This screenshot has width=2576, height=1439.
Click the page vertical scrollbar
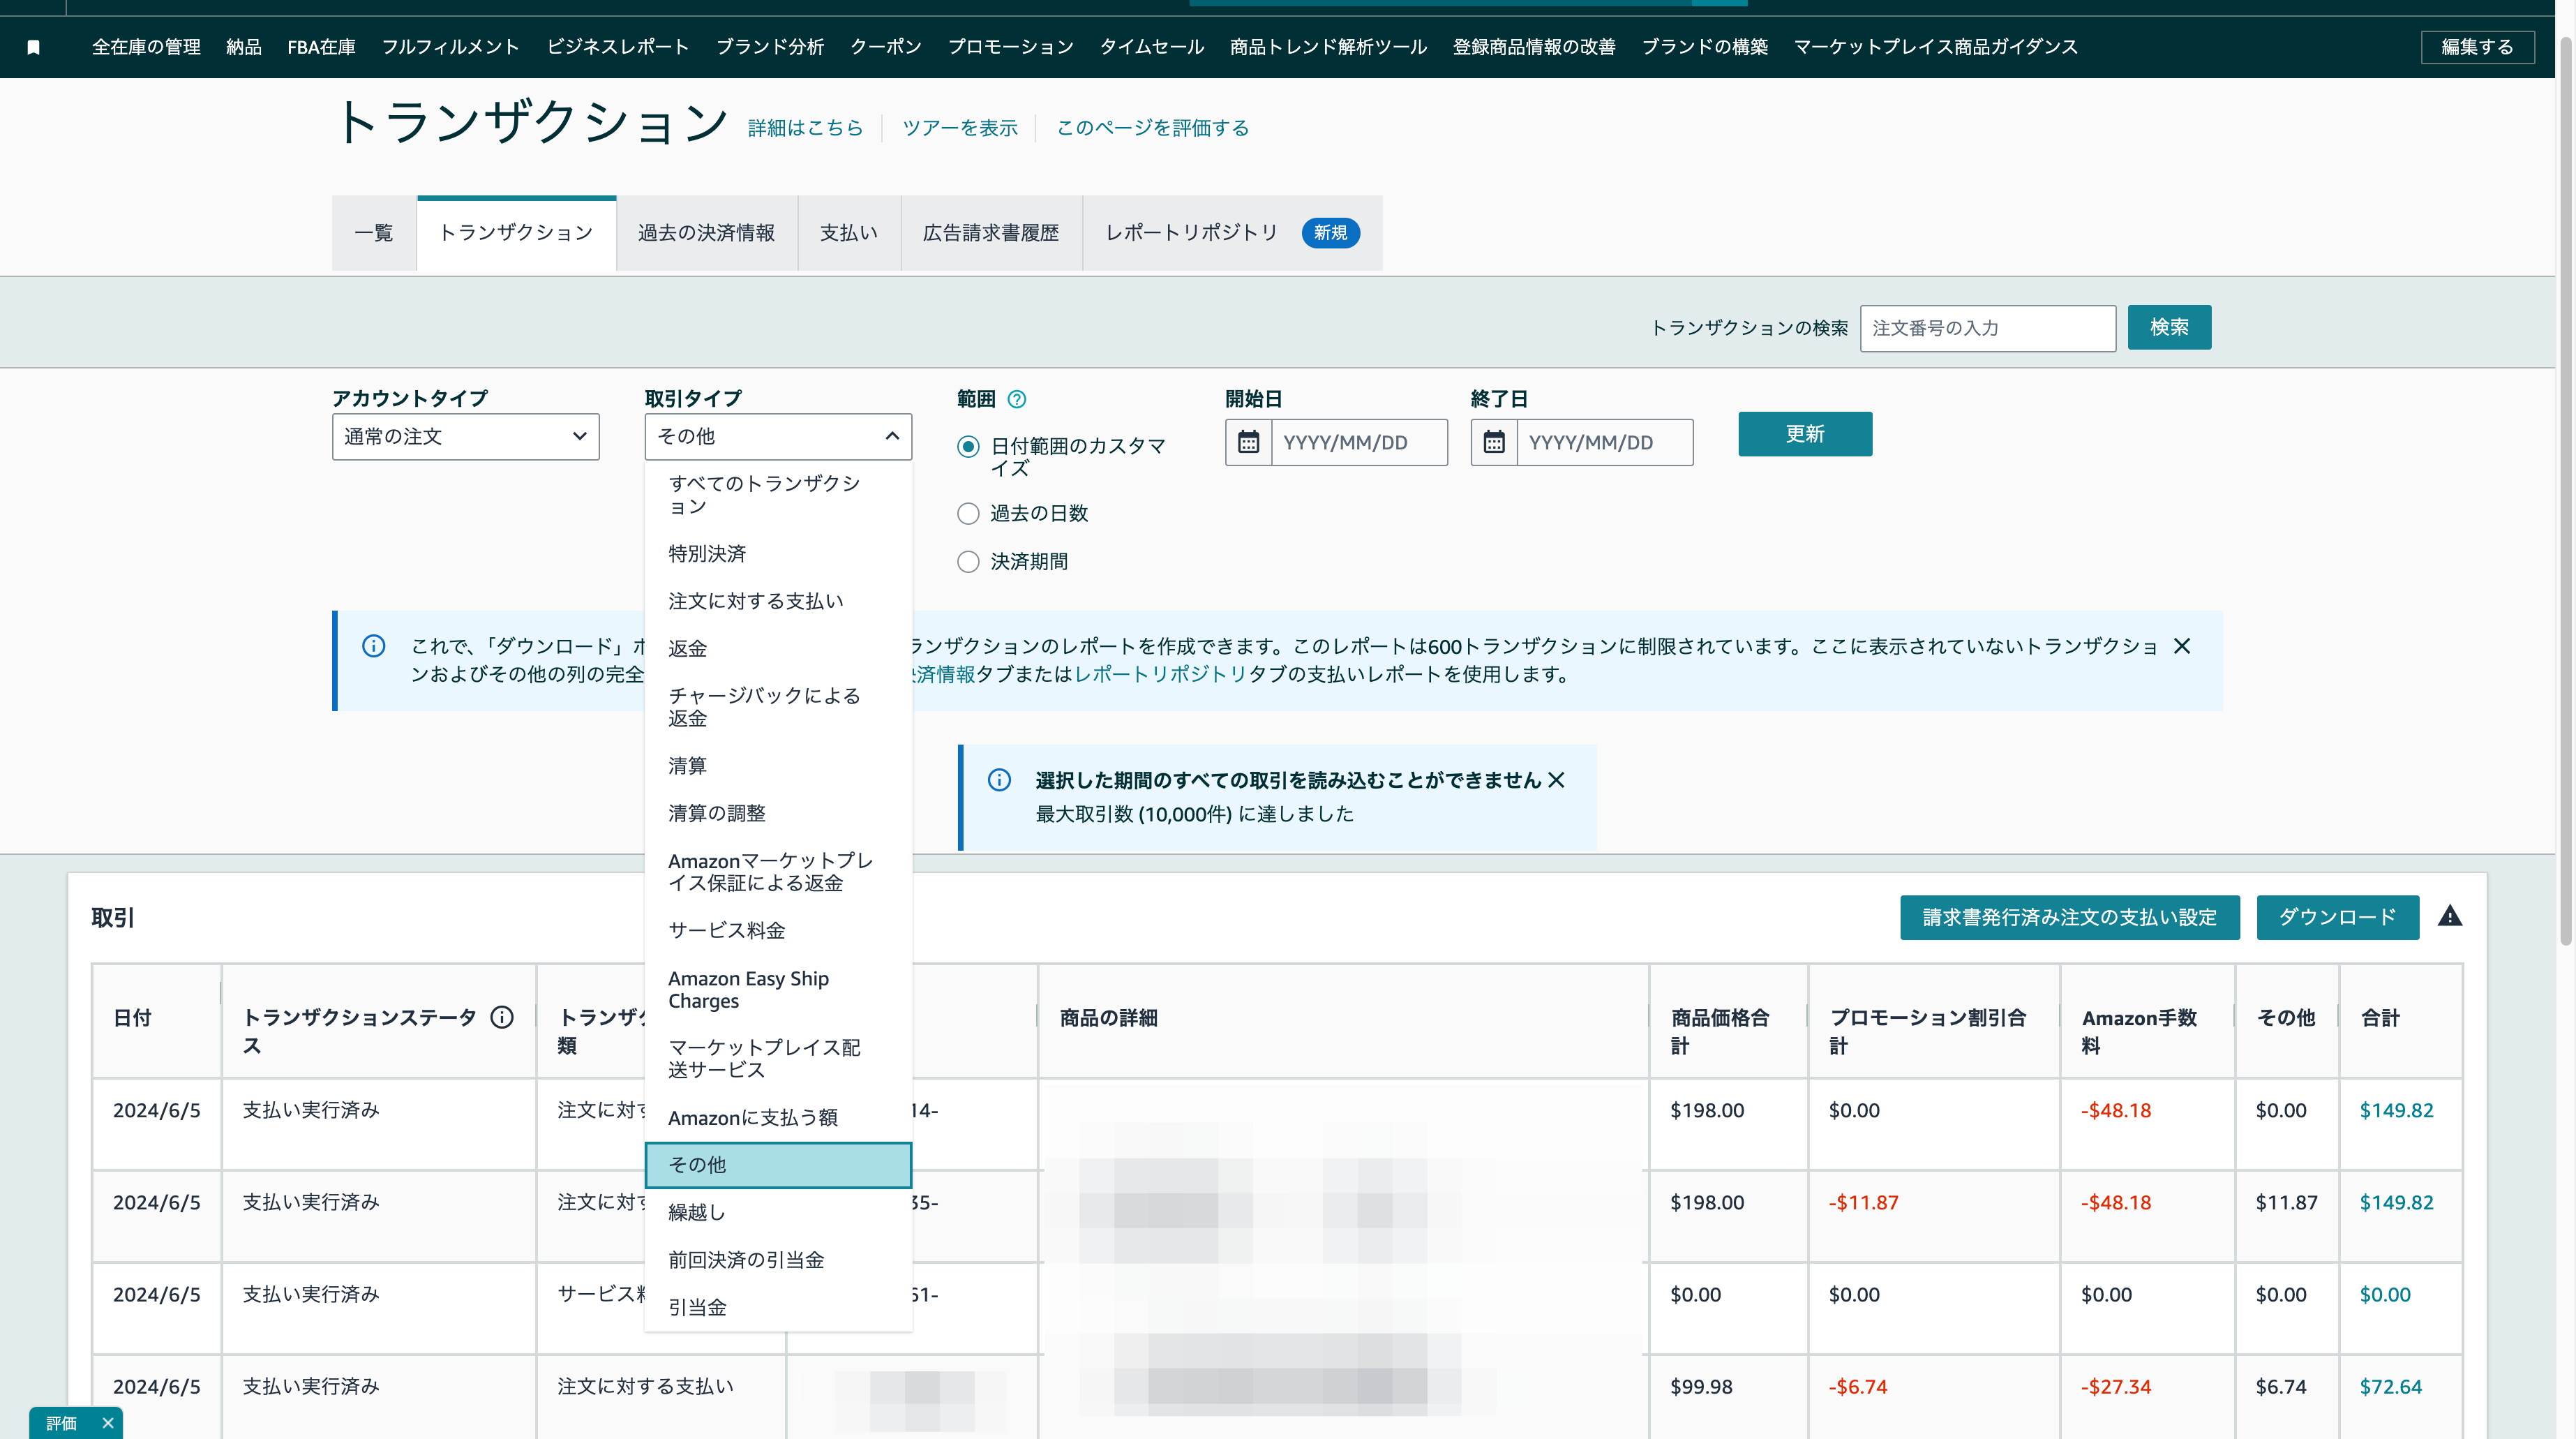tap(2565, 490)
